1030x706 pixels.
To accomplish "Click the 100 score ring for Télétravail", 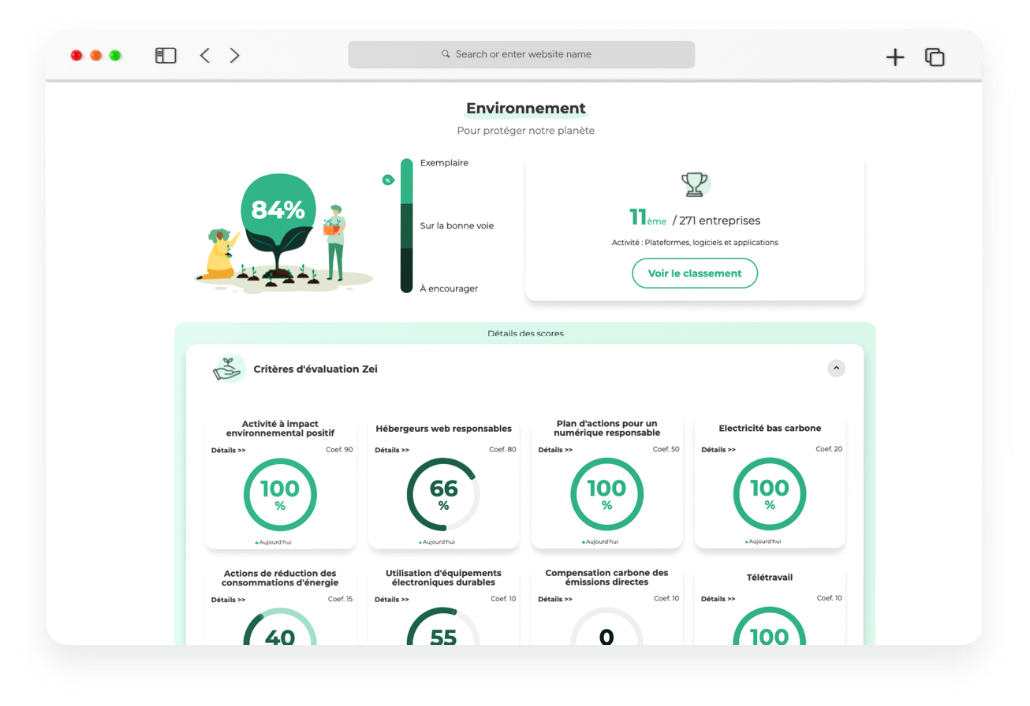I will [x=769, y=627].
